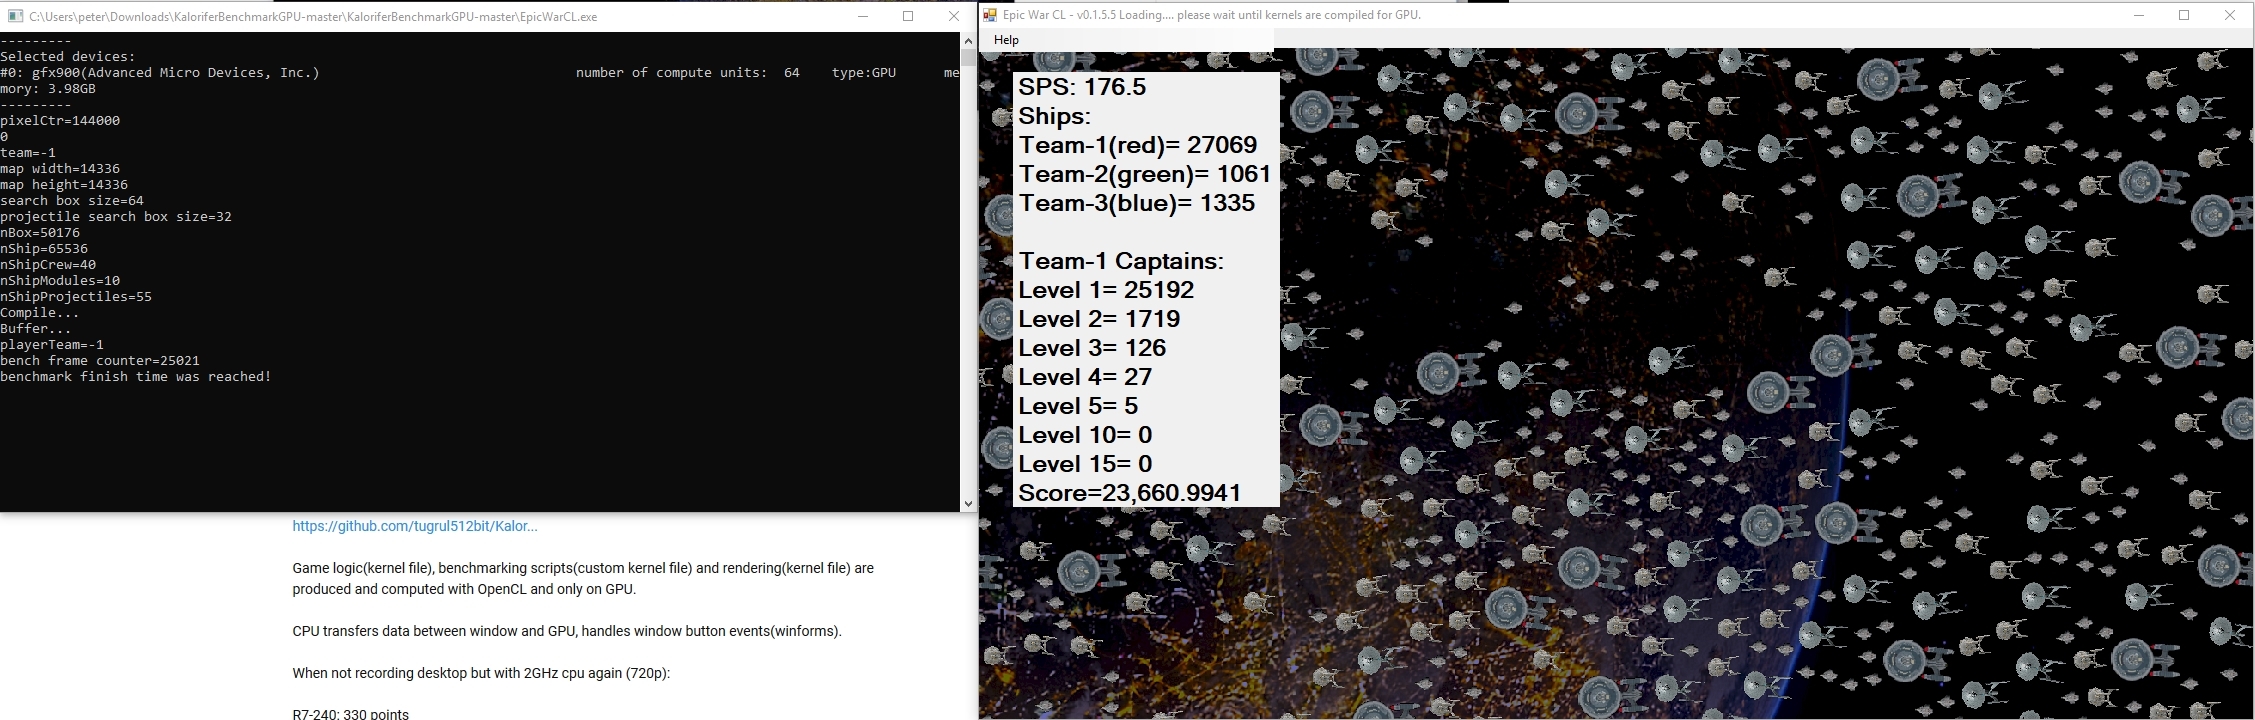Close the Epic War CL game window
Screen dimensions: 2255x720
click(x=2229, y=15)
